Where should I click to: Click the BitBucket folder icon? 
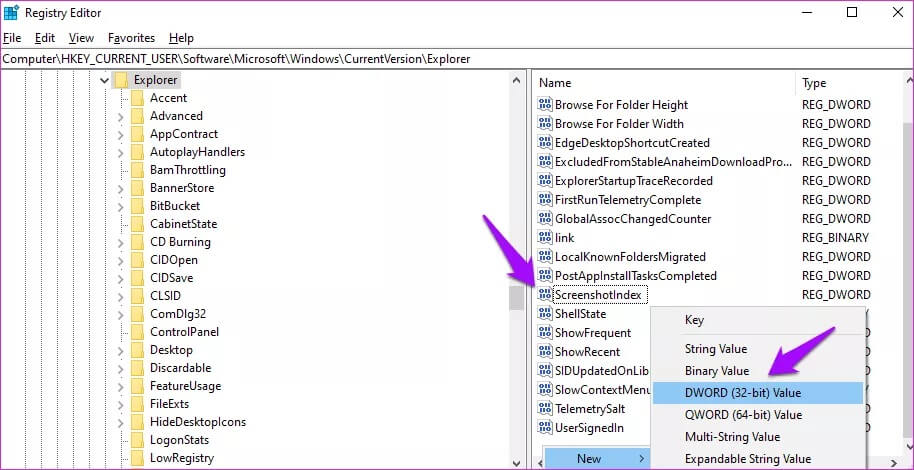click(x=137, y=206)
